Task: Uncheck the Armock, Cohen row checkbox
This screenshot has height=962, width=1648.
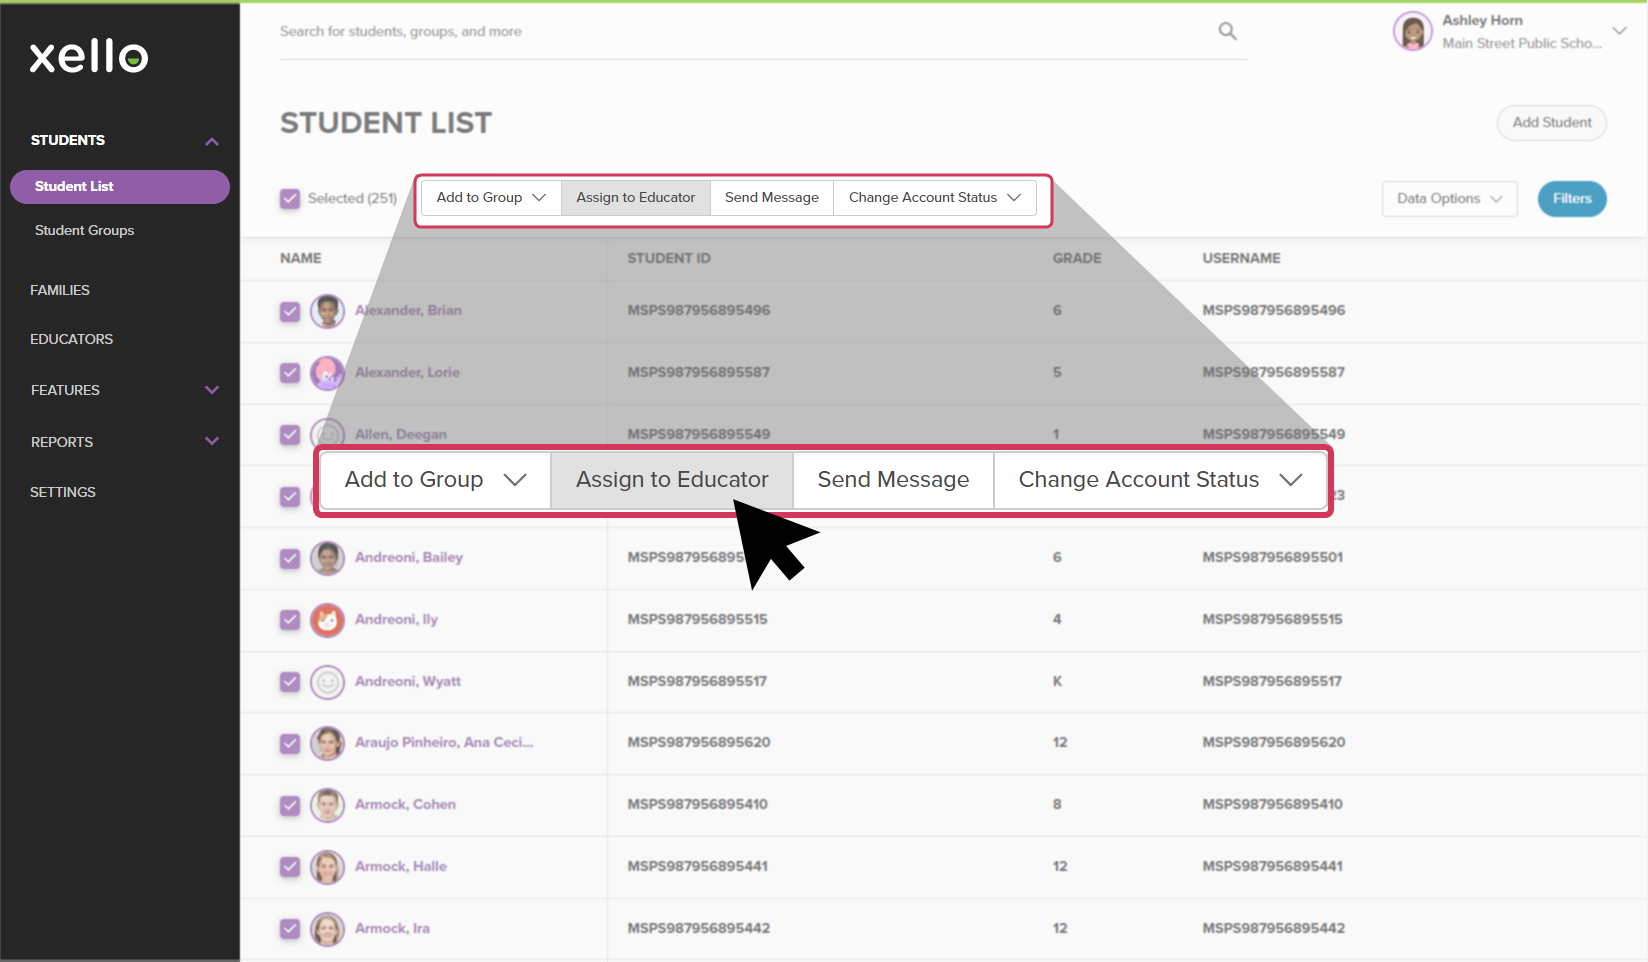Action: (290, 805)
